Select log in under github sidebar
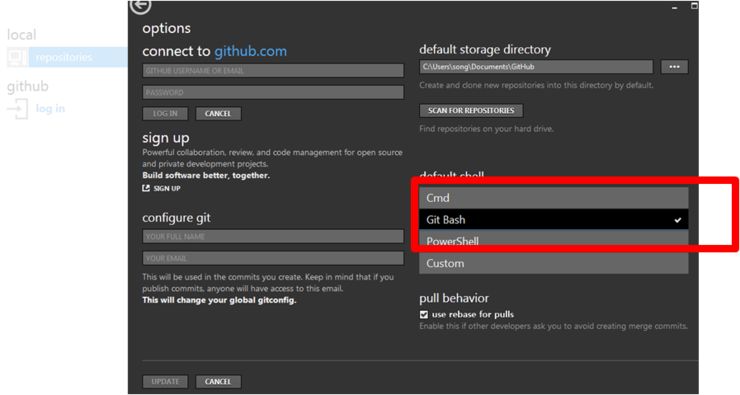740x395 pixels. [50, 109]
